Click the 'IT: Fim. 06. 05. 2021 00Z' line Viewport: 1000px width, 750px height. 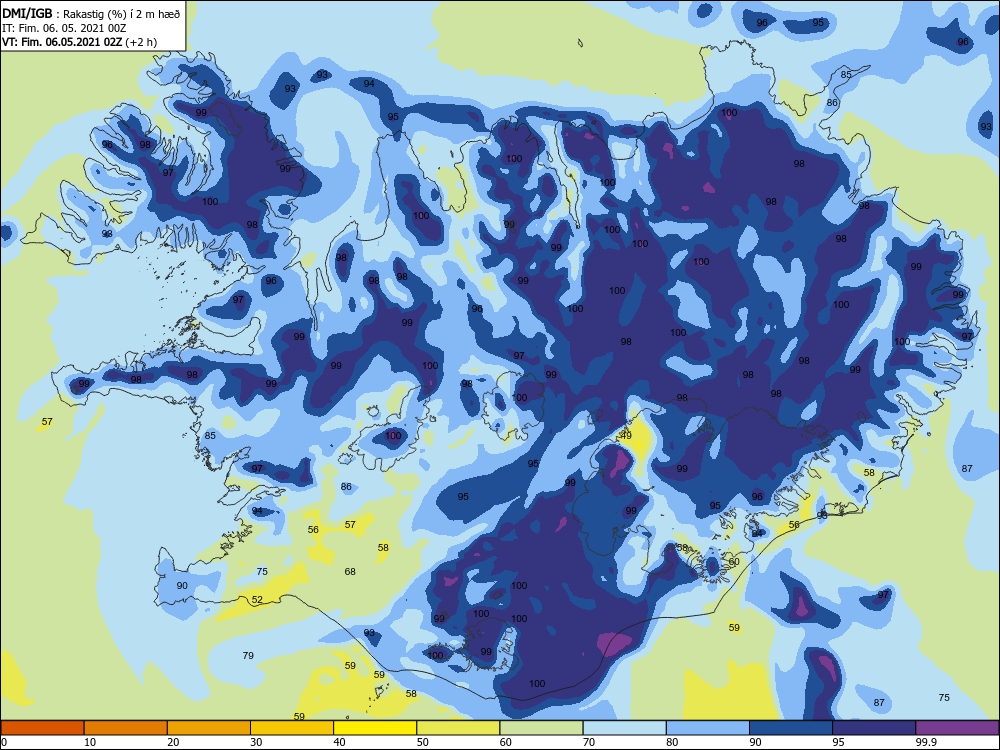click(64, 28)
